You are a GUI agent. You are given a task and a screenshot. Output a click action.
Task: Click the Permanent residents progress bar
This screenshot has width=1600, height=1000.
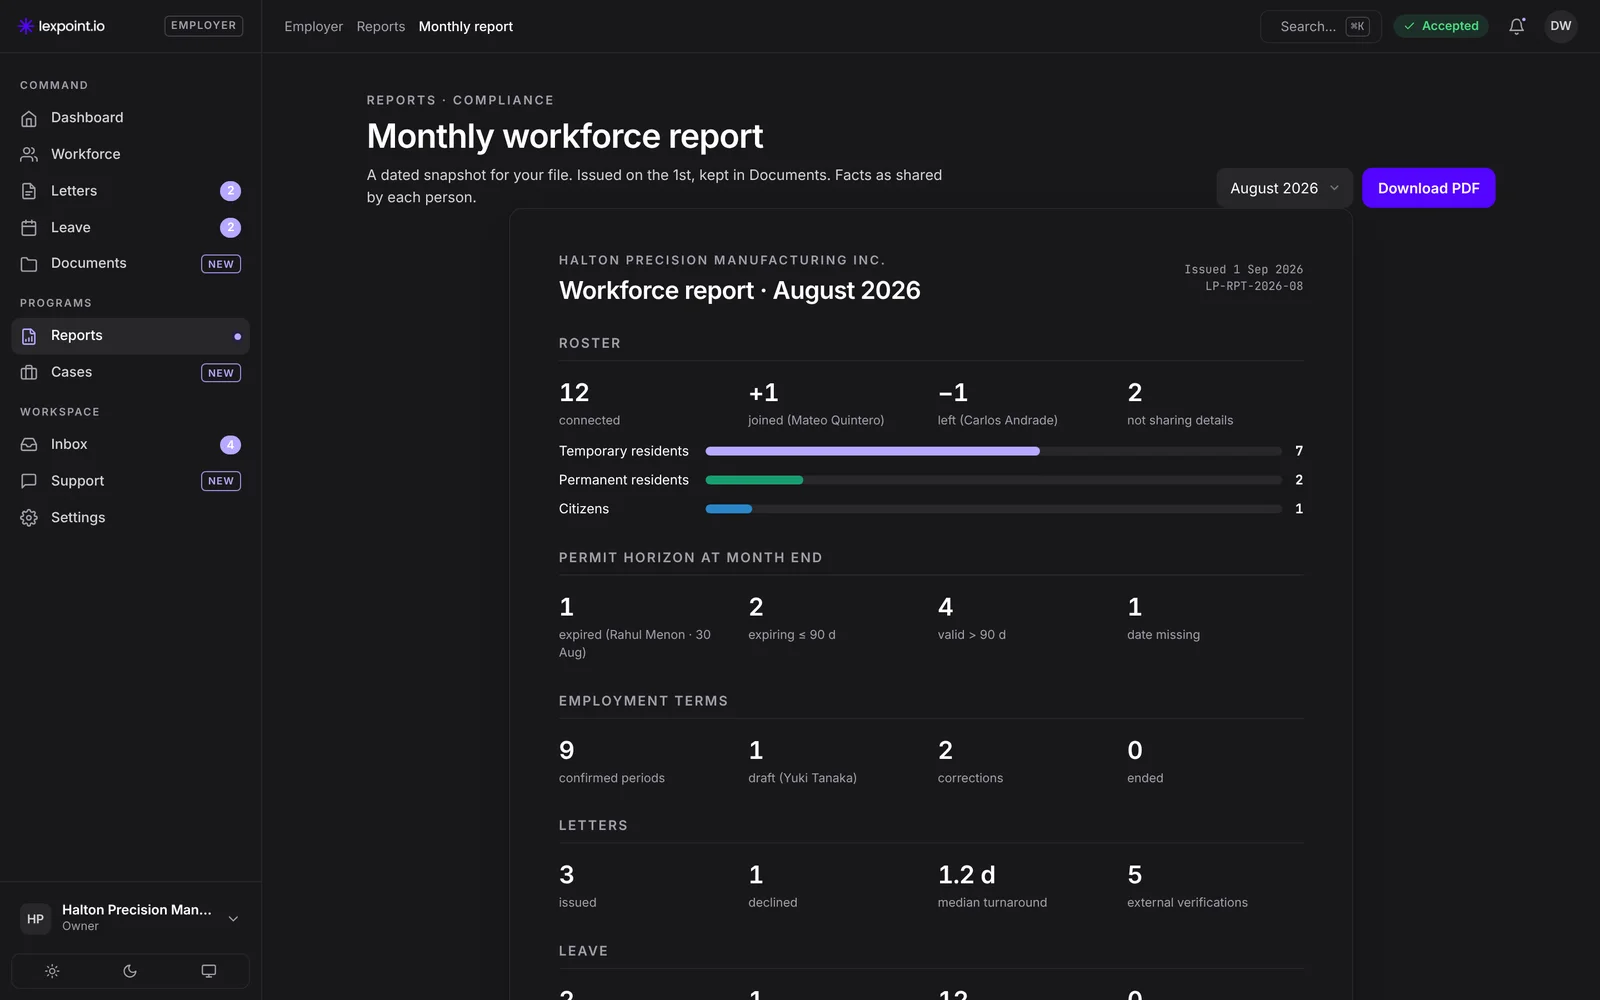click(x=994, y=480)
